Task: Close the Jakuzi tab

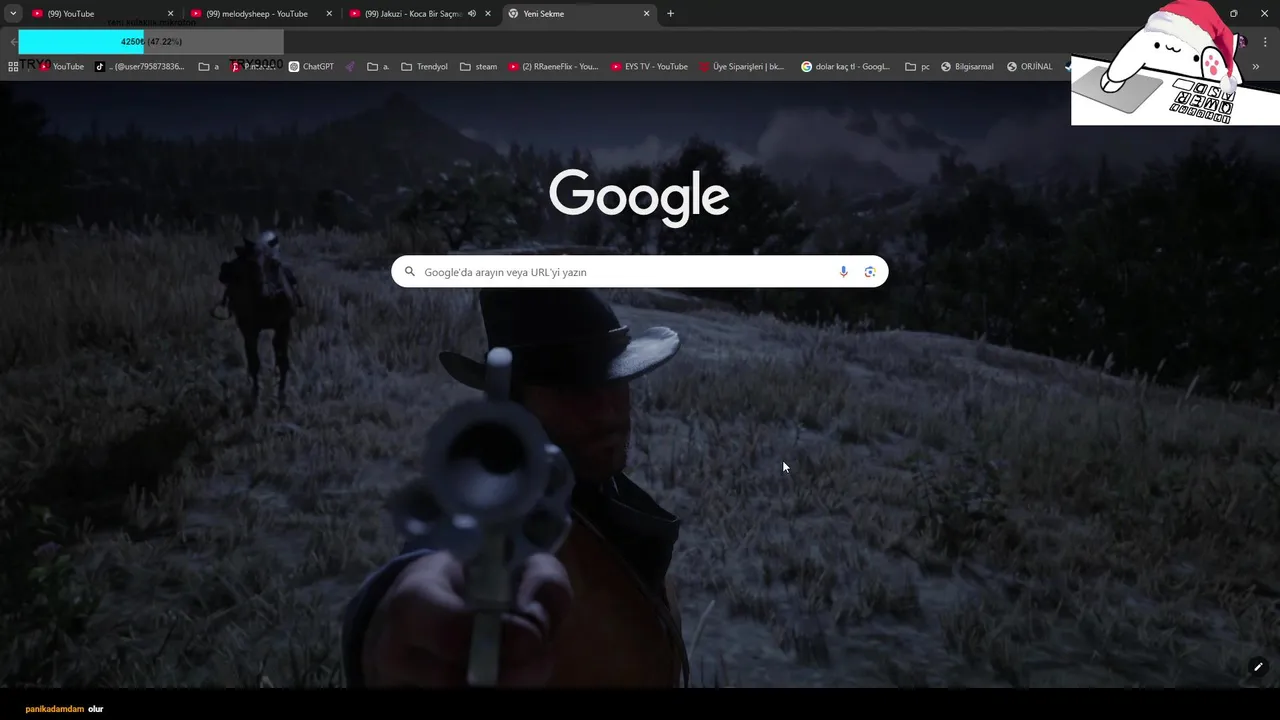Action: [488, 14]
